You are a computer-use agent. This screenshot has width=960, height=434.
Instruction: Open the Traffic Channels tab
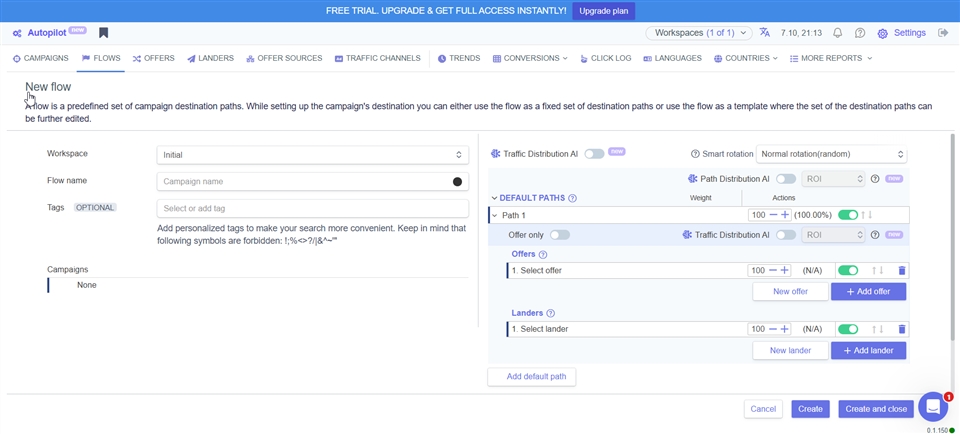[377, 59]
